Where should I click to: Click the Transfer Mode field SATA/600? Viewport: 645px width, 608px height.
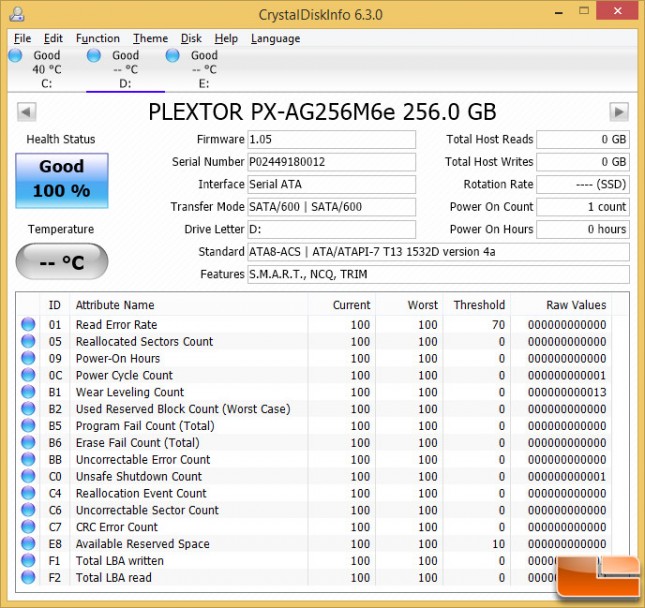pos(331,207)
